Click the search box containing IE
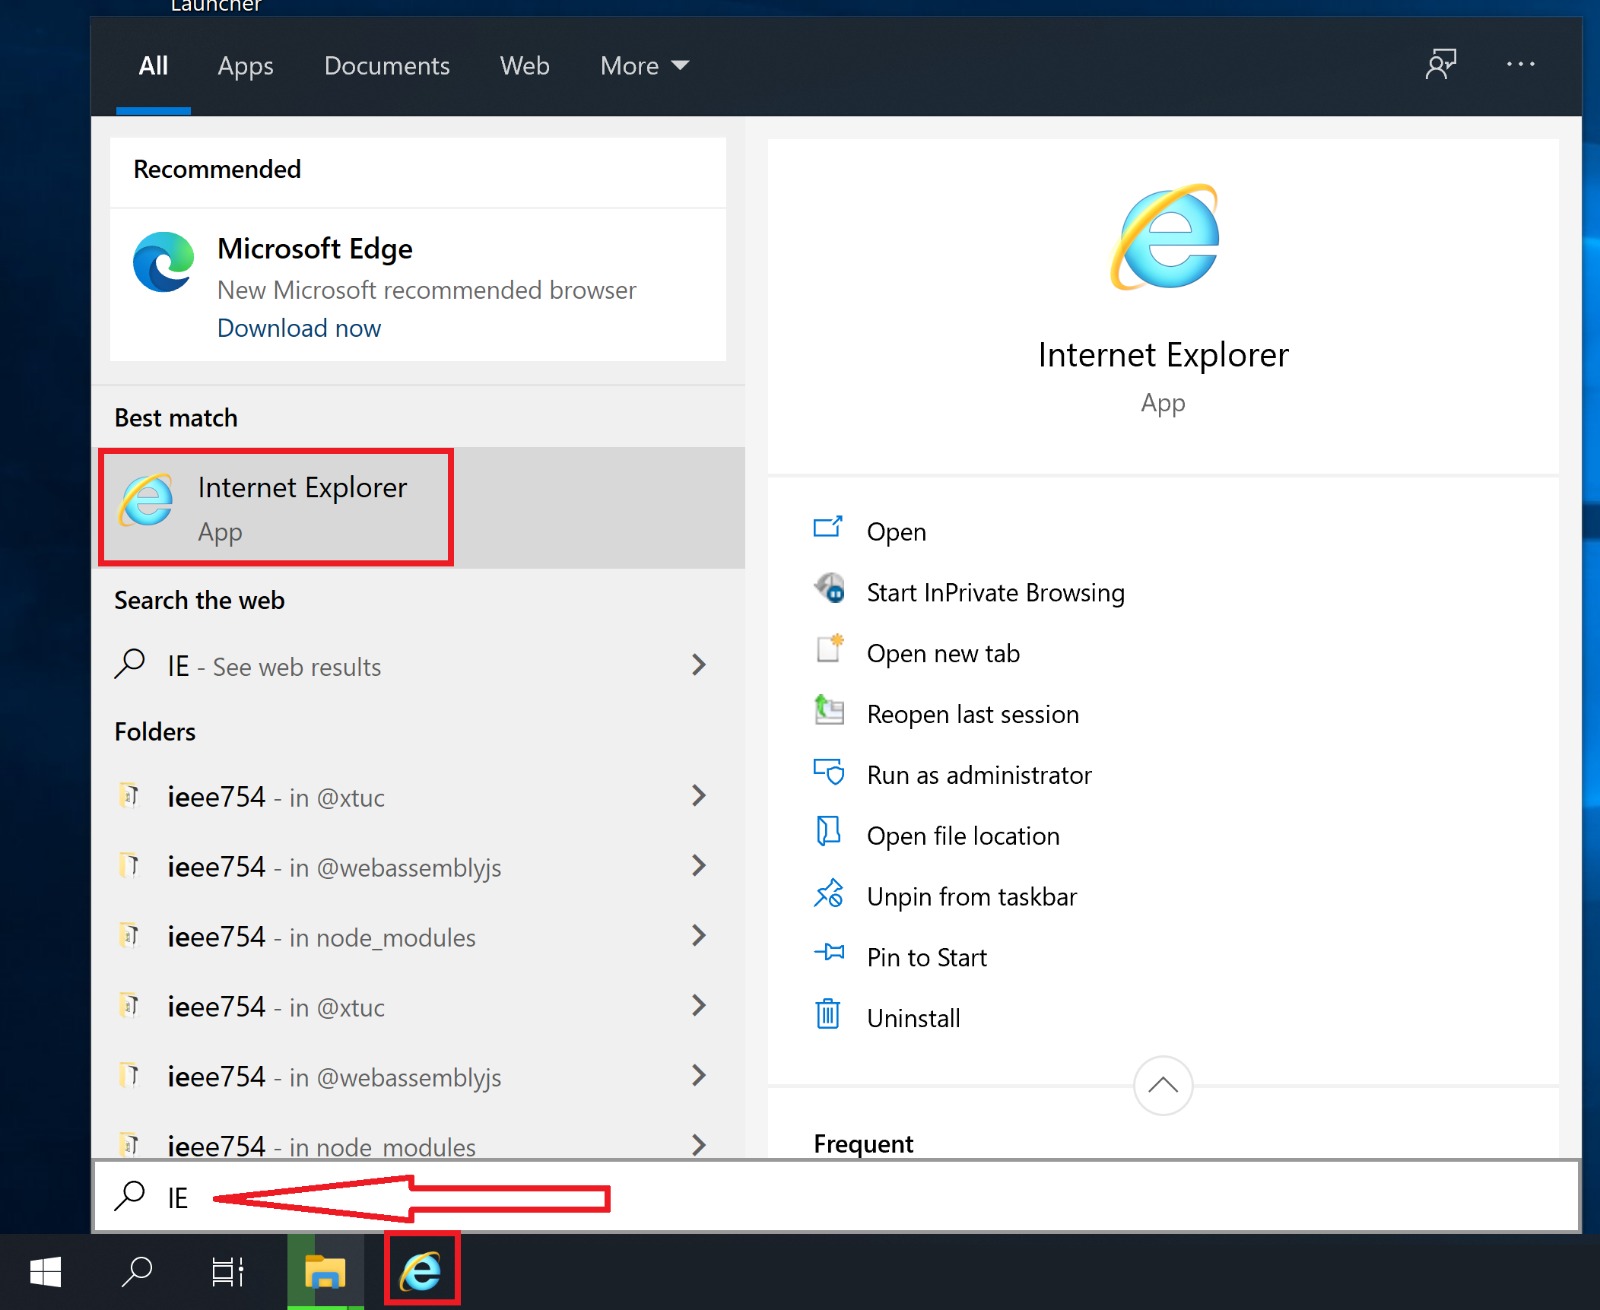Image resolution: width=1600 pixels, height=1310 pixels. 837,1197
